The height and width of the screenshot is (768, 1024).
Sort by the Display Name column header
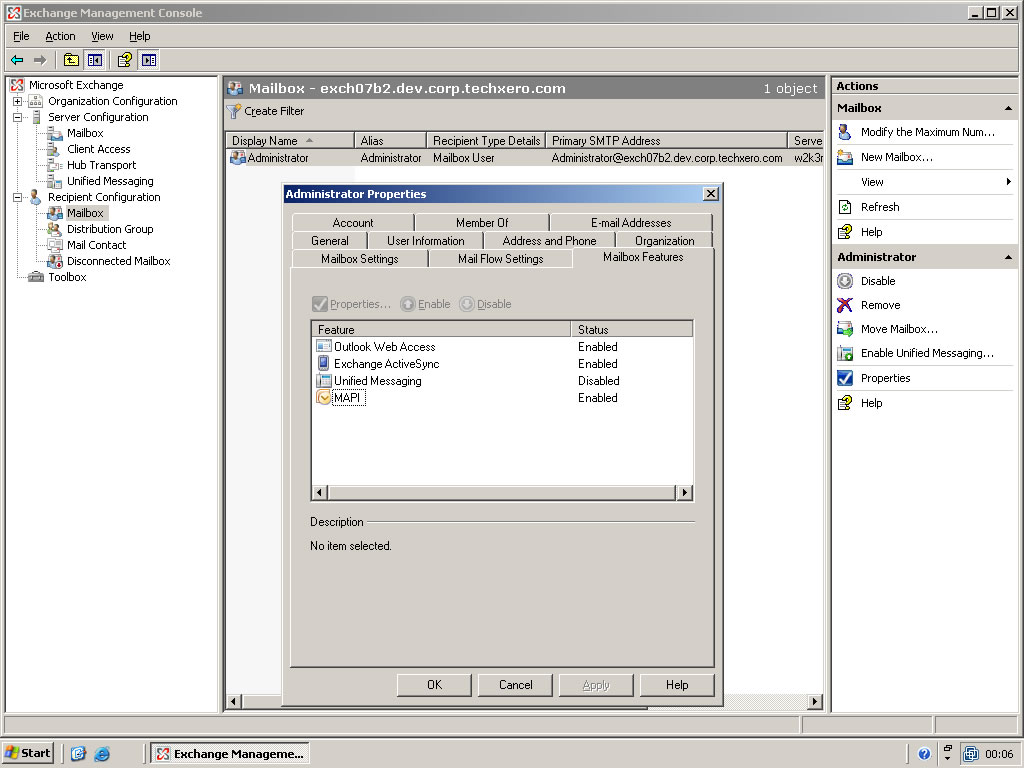(265, 141)
